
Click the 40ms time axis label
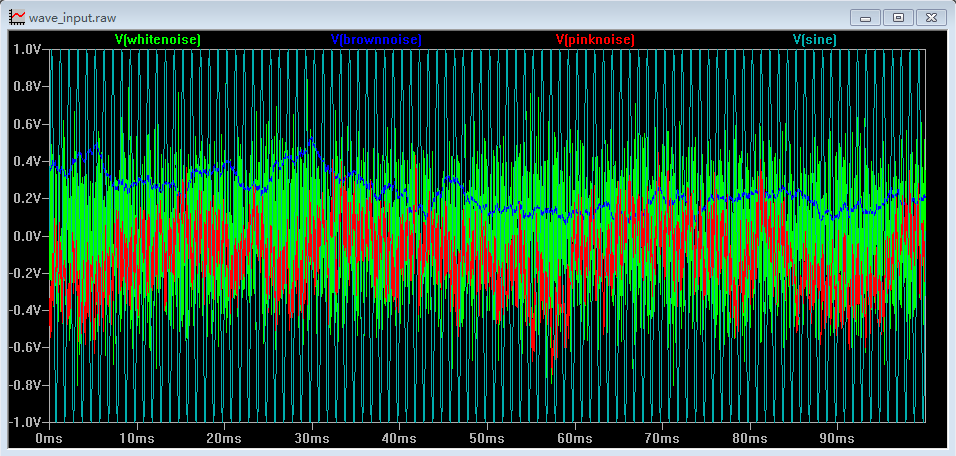[x=399, y=439]
